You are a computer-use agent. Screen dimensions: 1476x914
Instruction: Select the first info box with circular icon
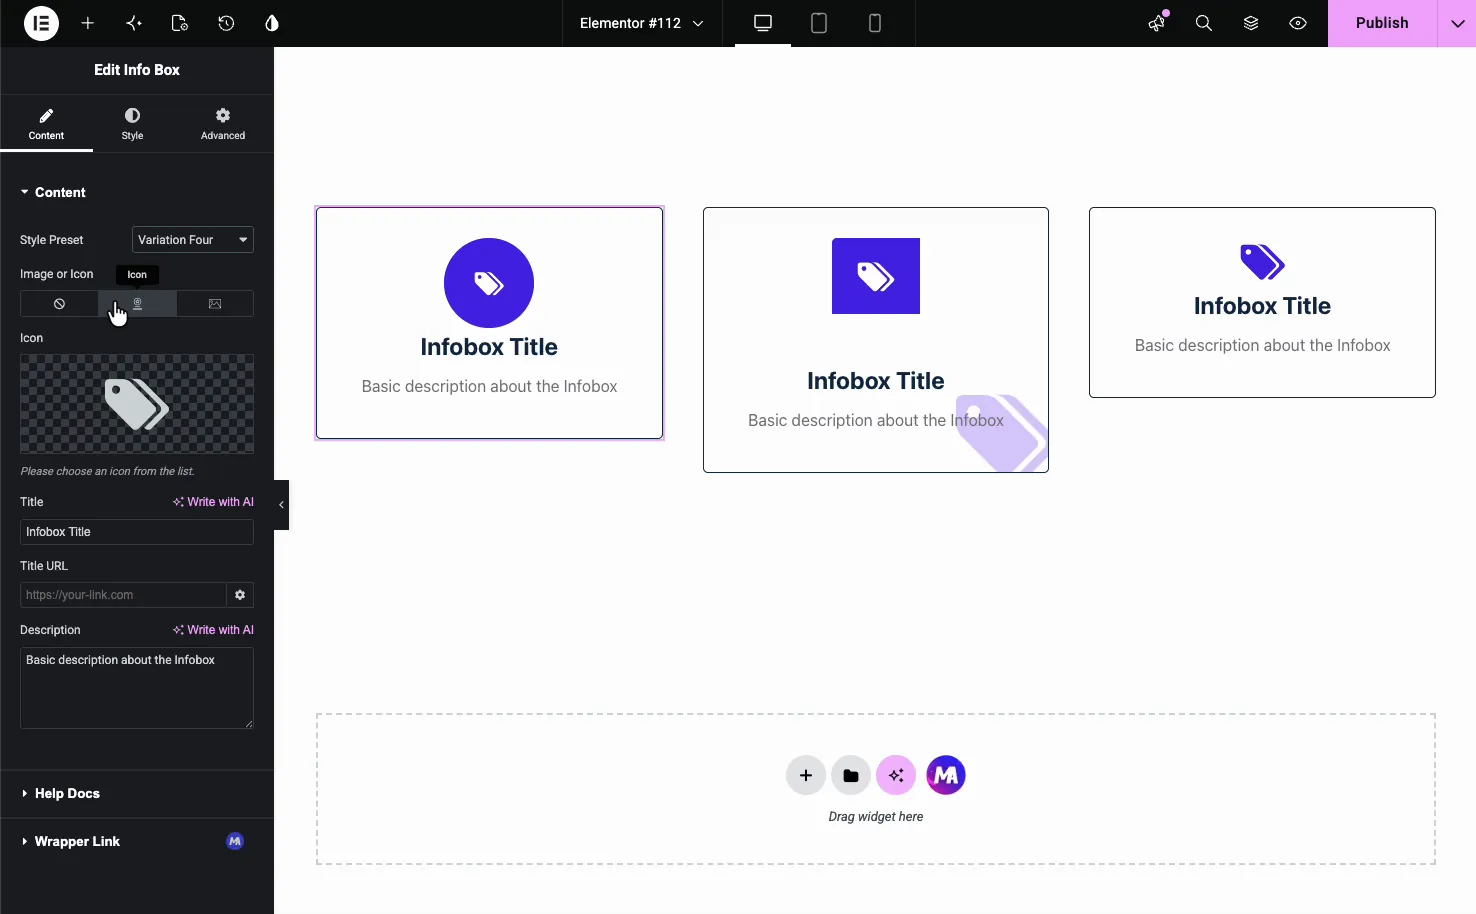[489, 323]
